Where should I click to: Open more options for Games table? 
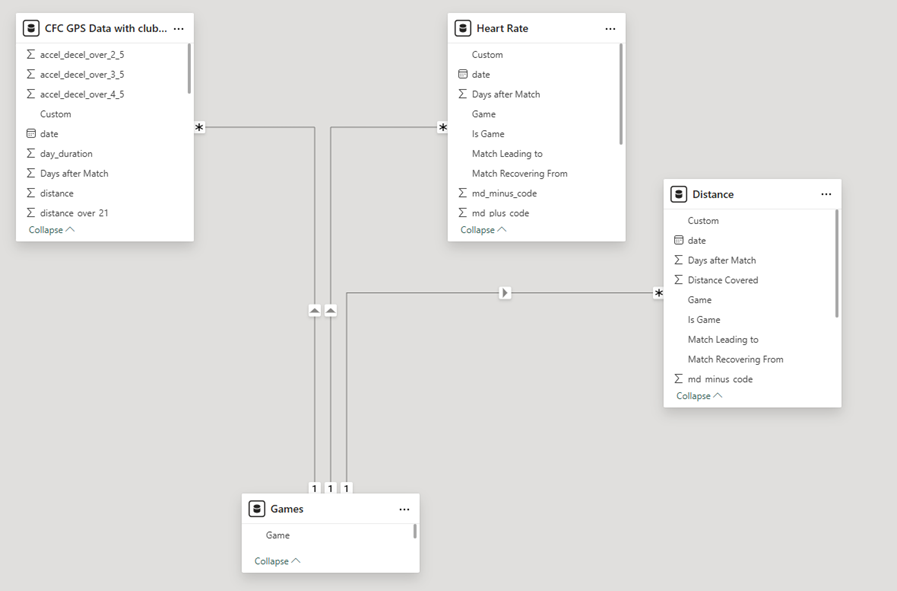pos(404,509)
